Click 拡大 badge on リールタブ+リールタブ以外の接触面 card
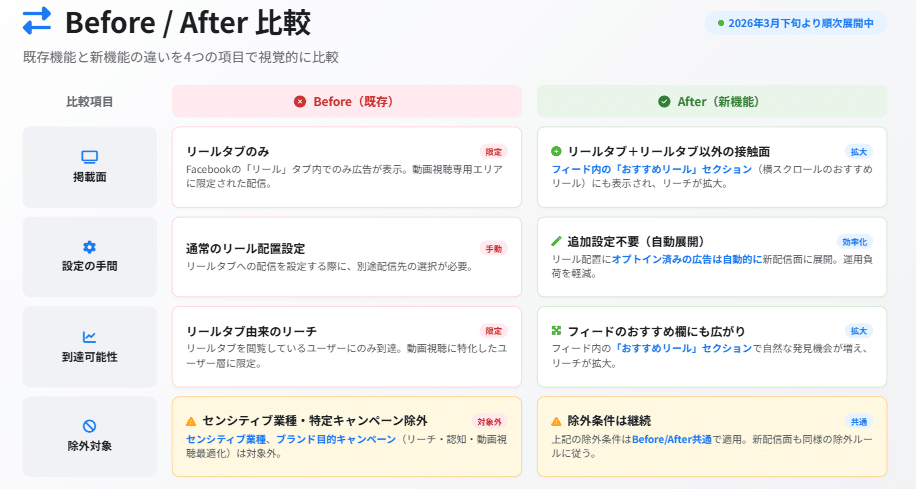Image resolution: width=916 pixels, height=489 pixels. pyautogui.click(x=859, y=152)
